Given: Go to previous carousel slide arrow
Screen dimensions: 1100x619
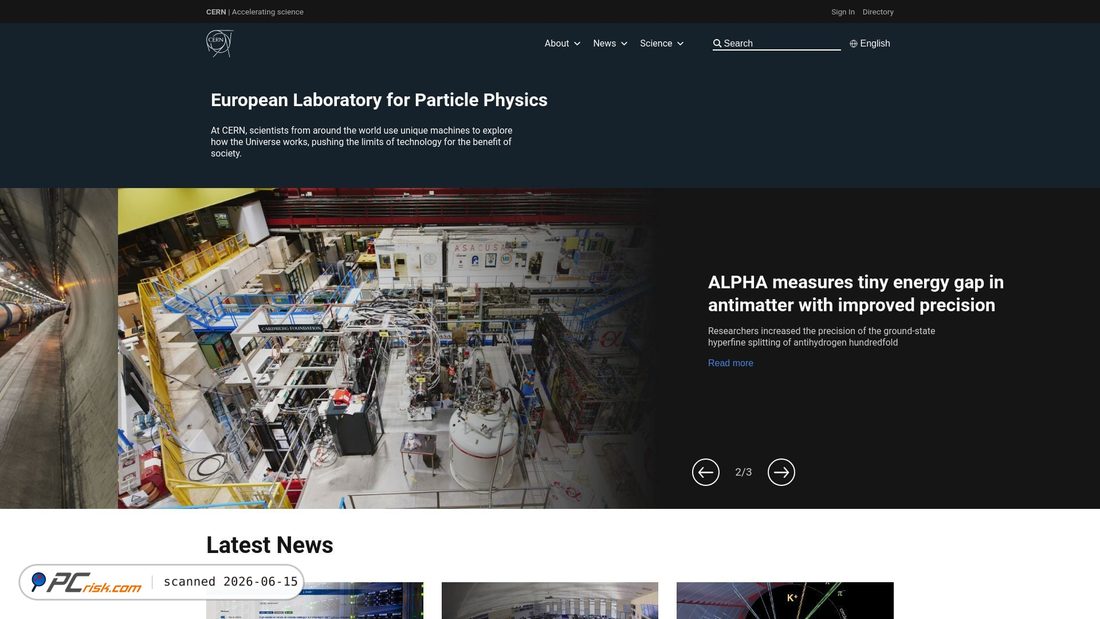Looking at the screenshot, I should pyautogui.click(x=705, y=472).
